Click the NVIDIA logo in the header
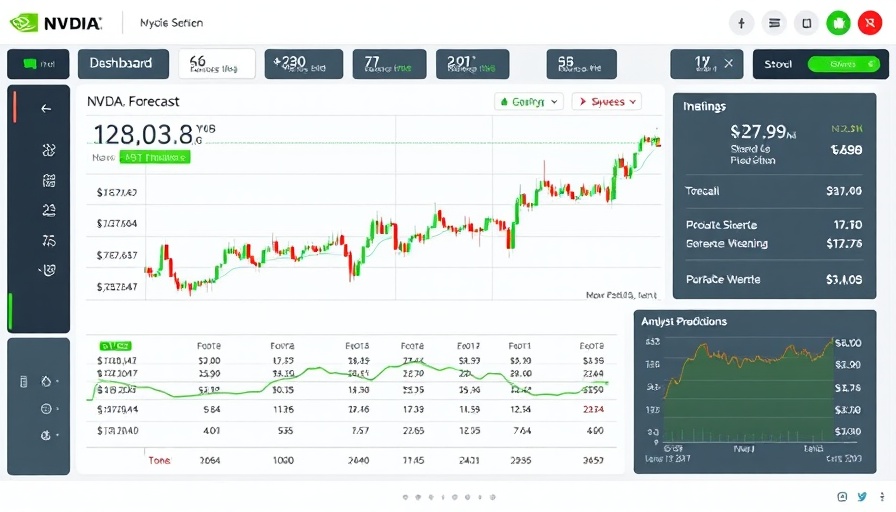The image size is (896, 512). (56, 23)
